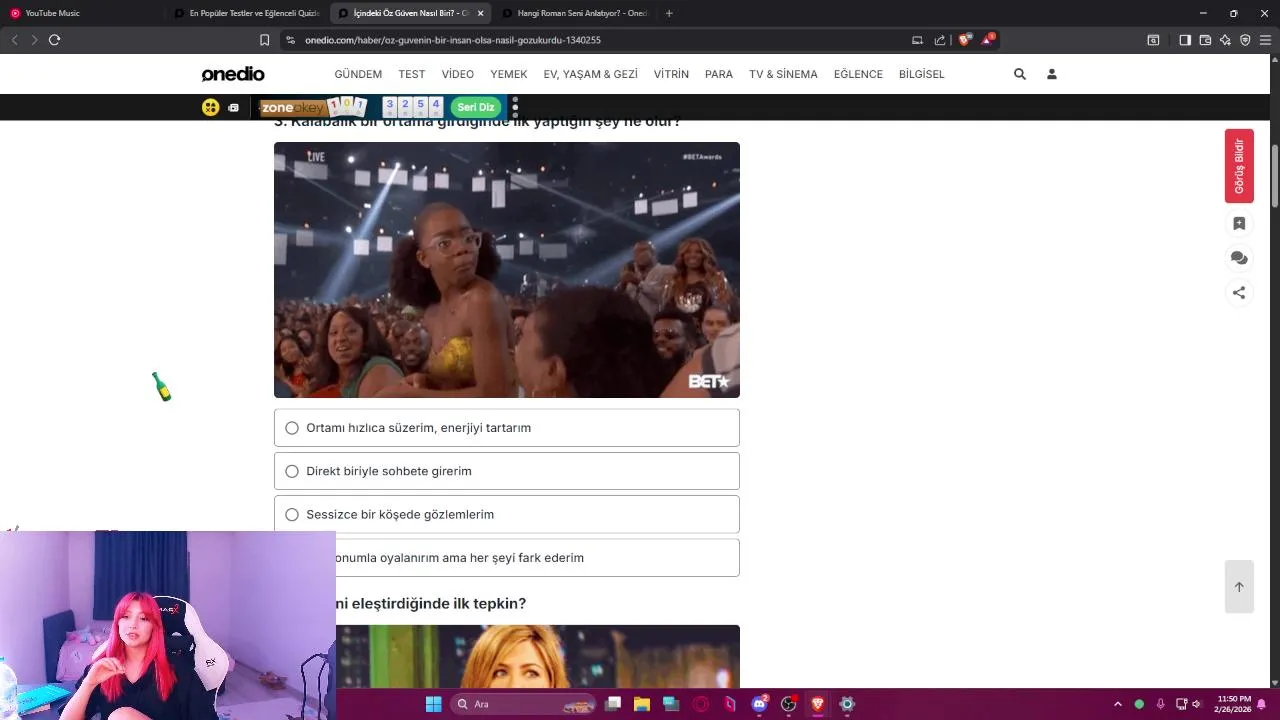Open a new browser tab

[x=669, y=13]
